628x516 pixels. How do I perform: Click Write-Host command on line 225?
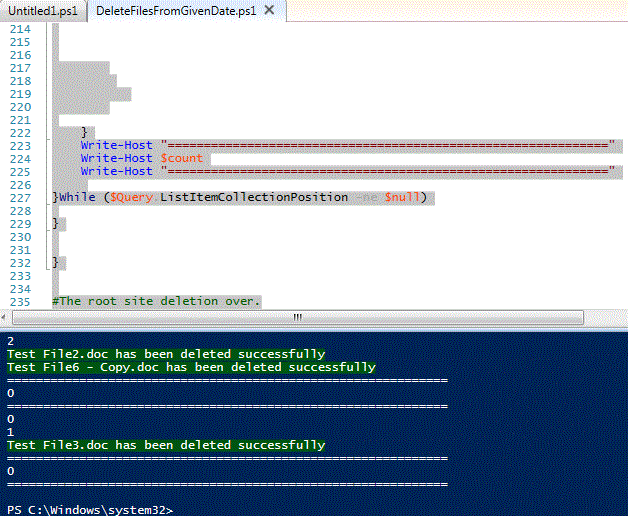117,171
